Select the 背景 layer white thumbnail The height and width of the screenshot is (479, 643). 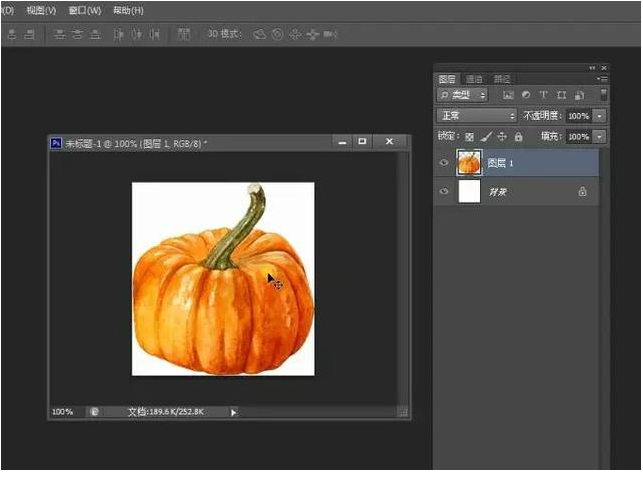(469, 192)
